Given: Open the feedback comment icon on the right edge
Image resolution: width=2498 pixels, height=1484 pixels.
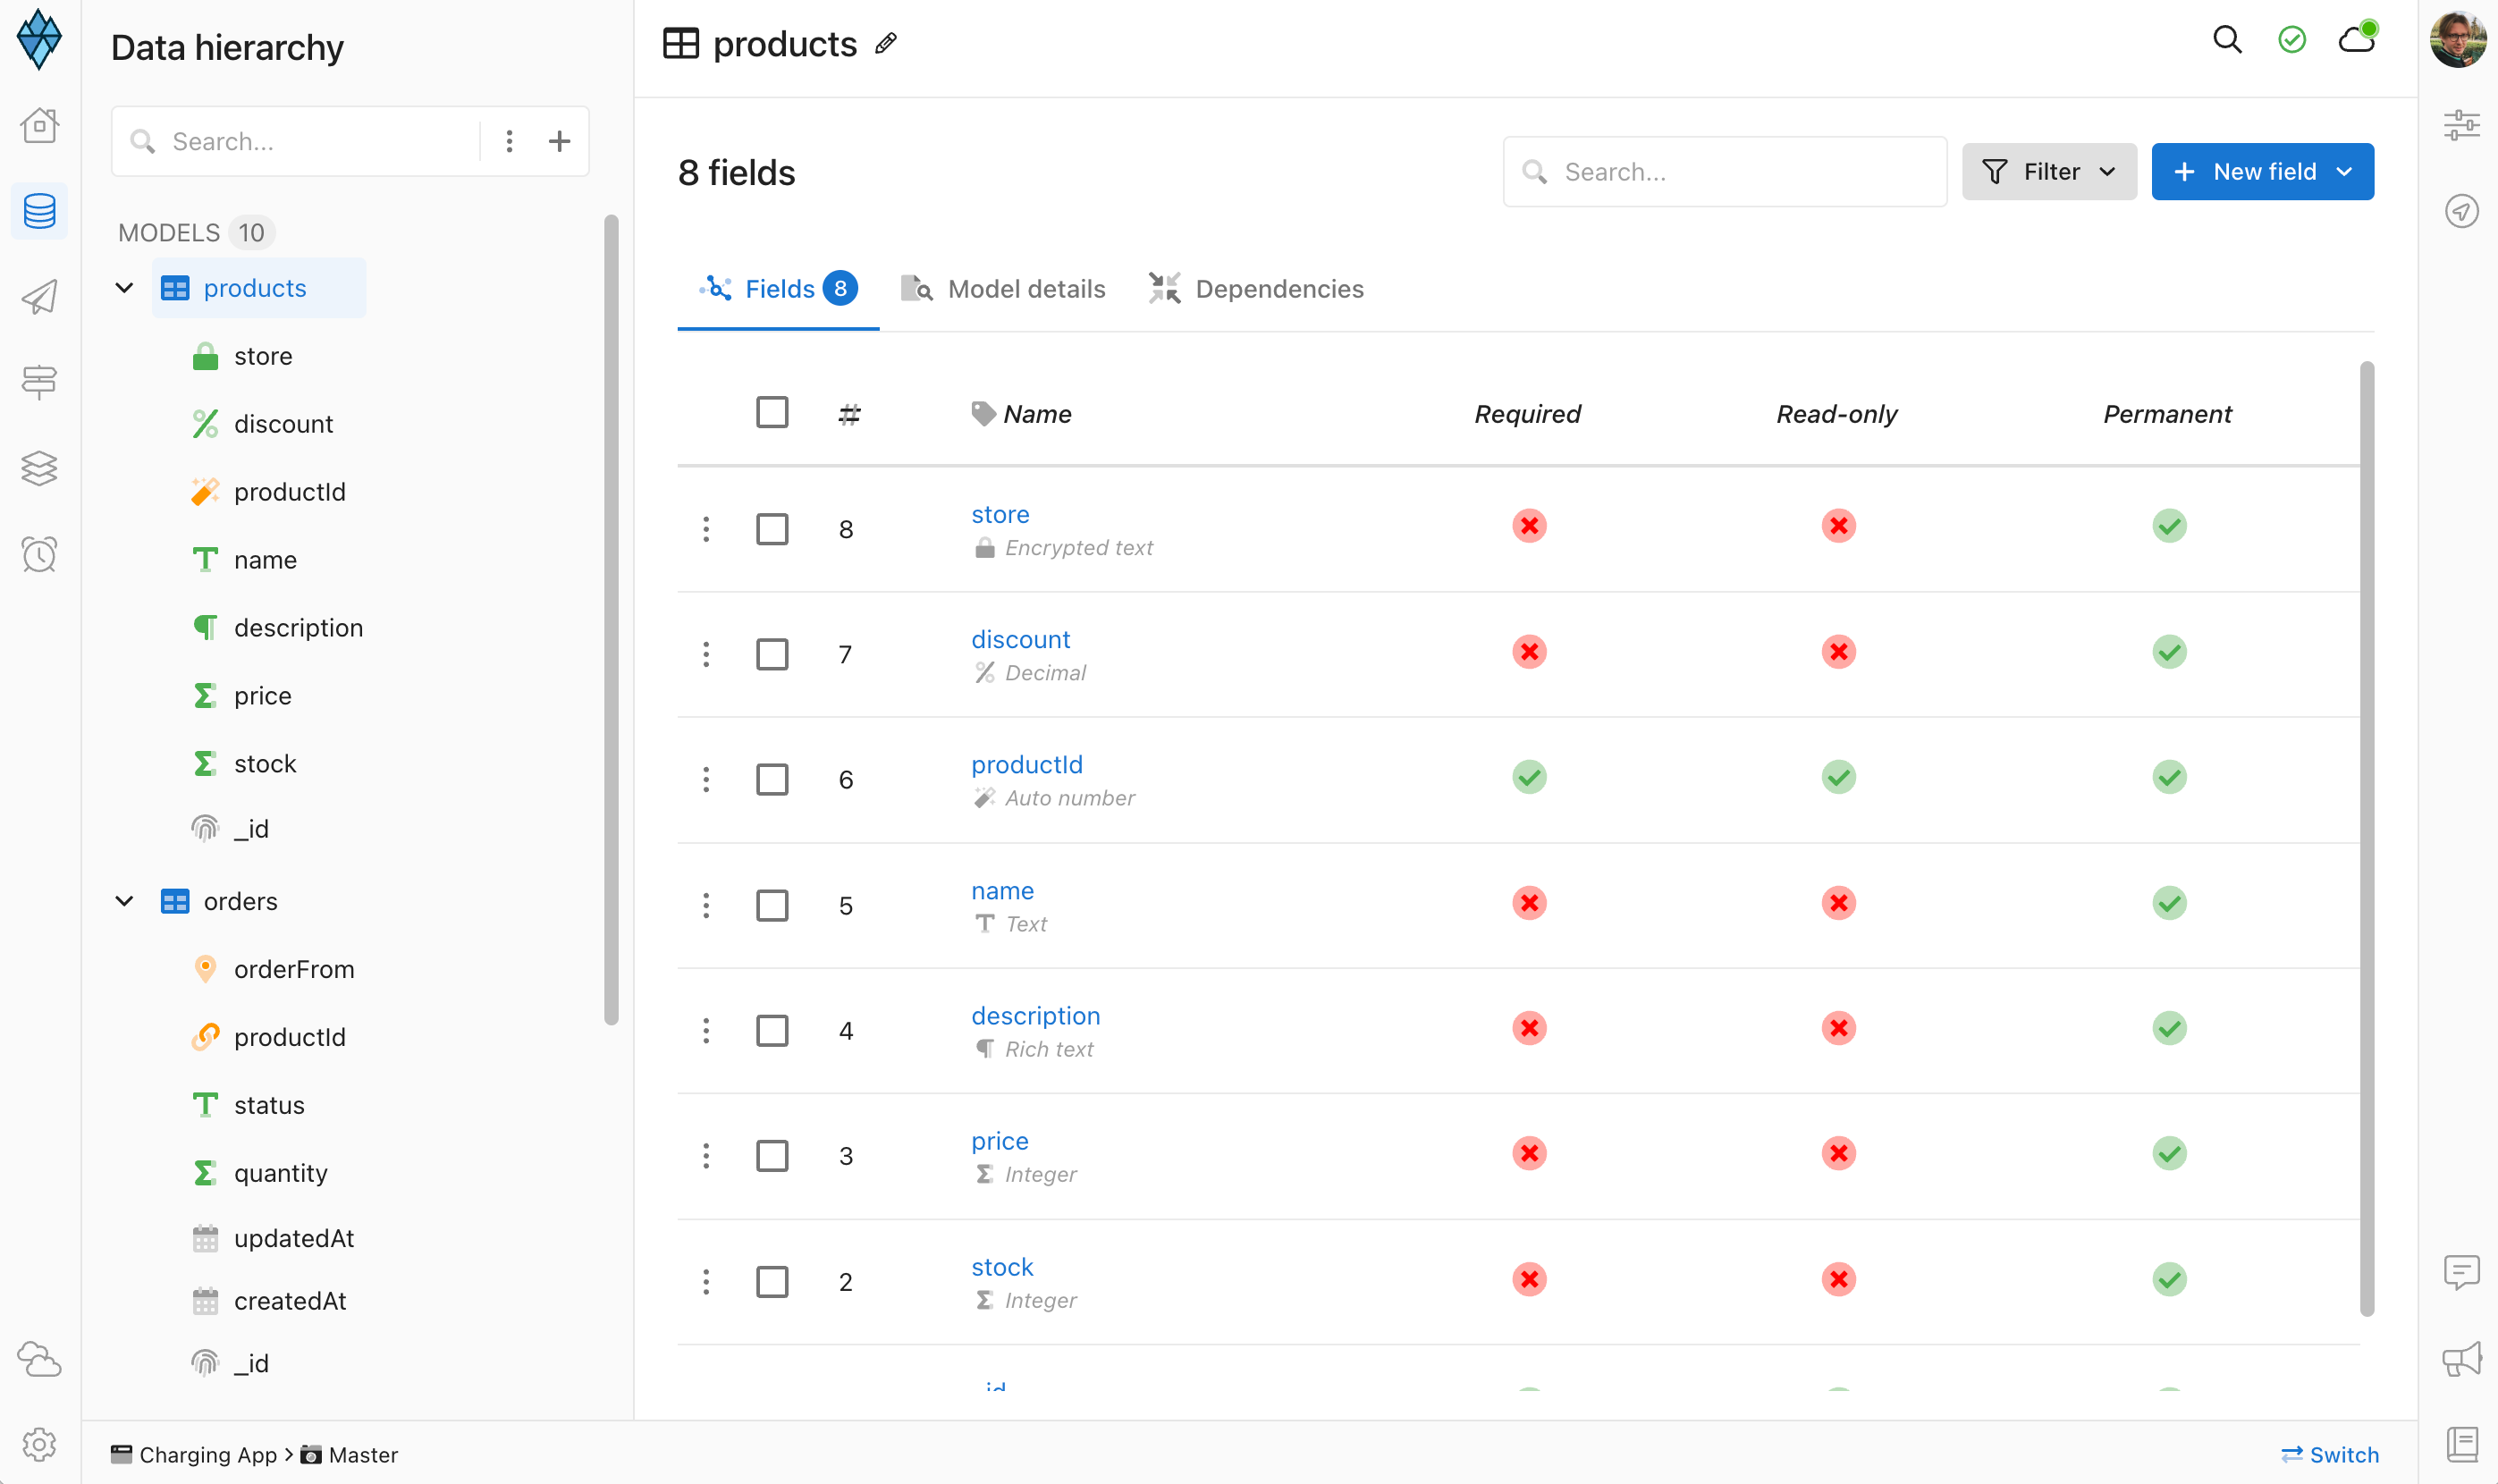Looking at the screenshot, I should tap(2462, 1272).
